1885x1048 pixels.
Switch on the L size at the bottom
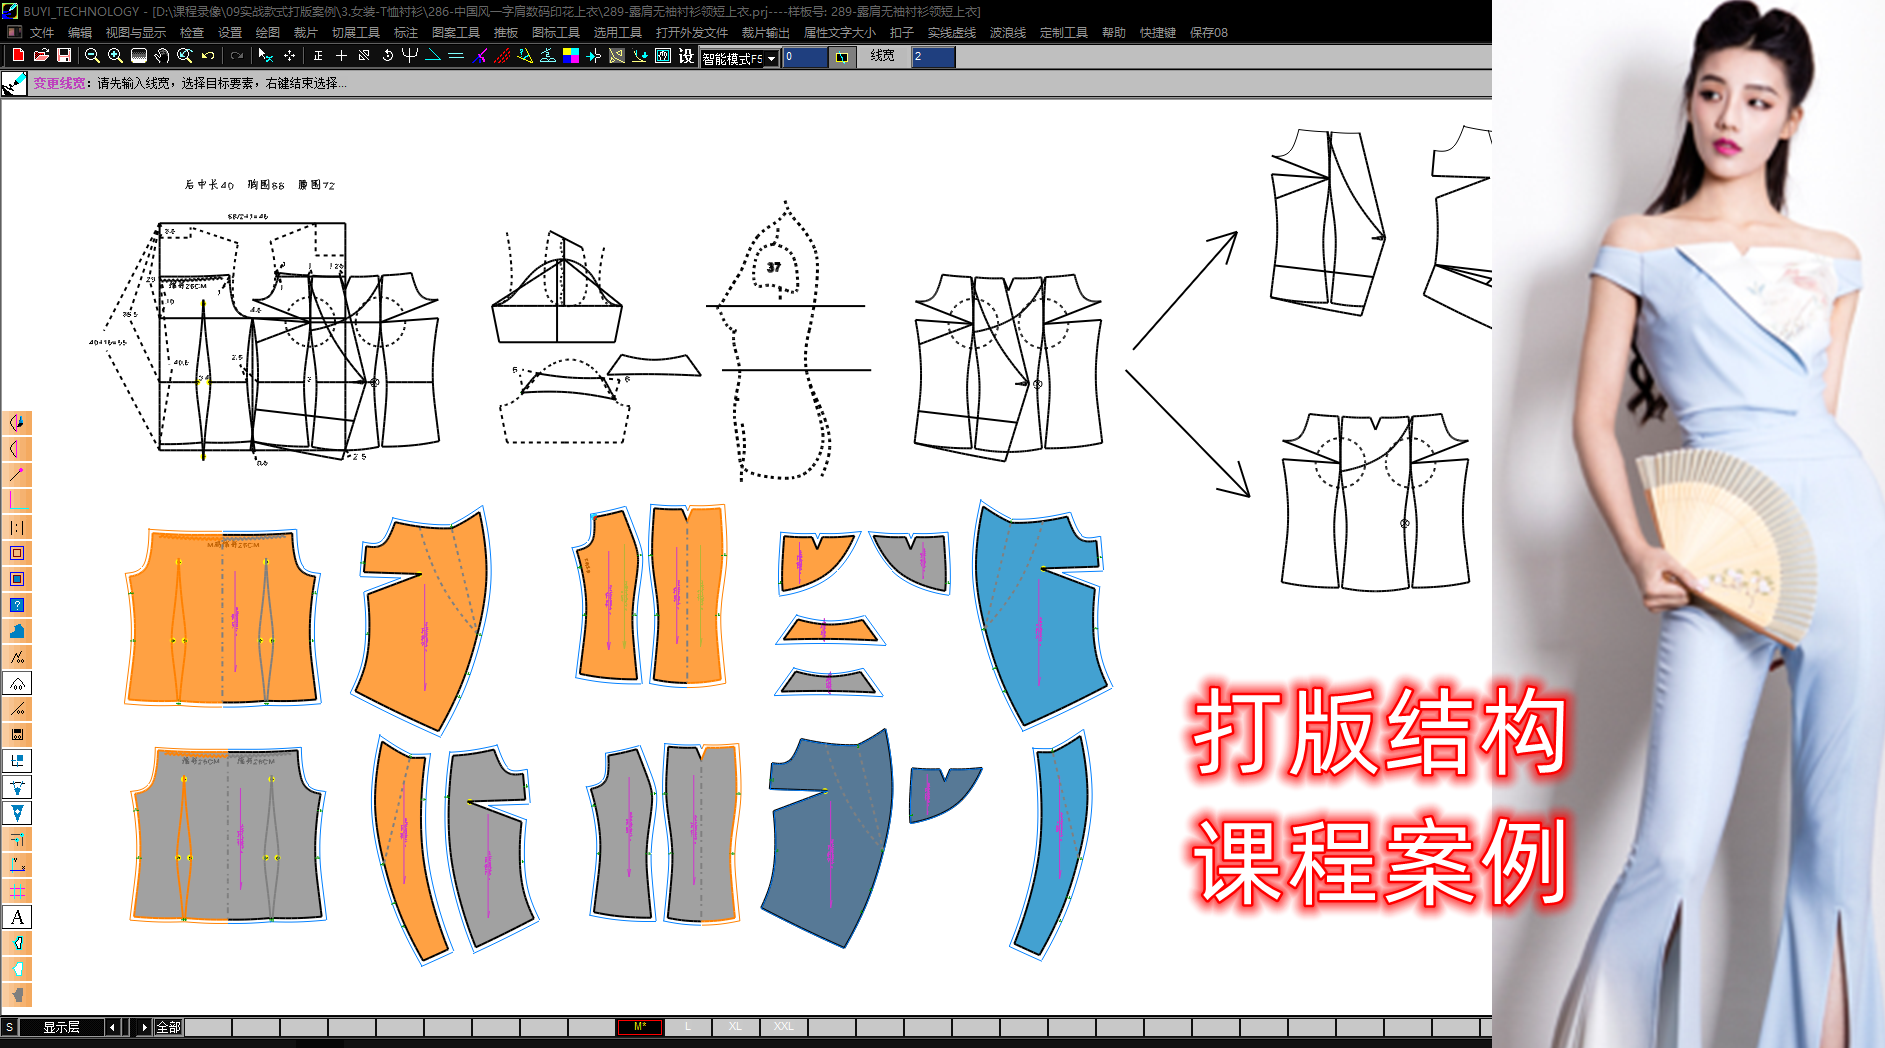(688, 1027)
